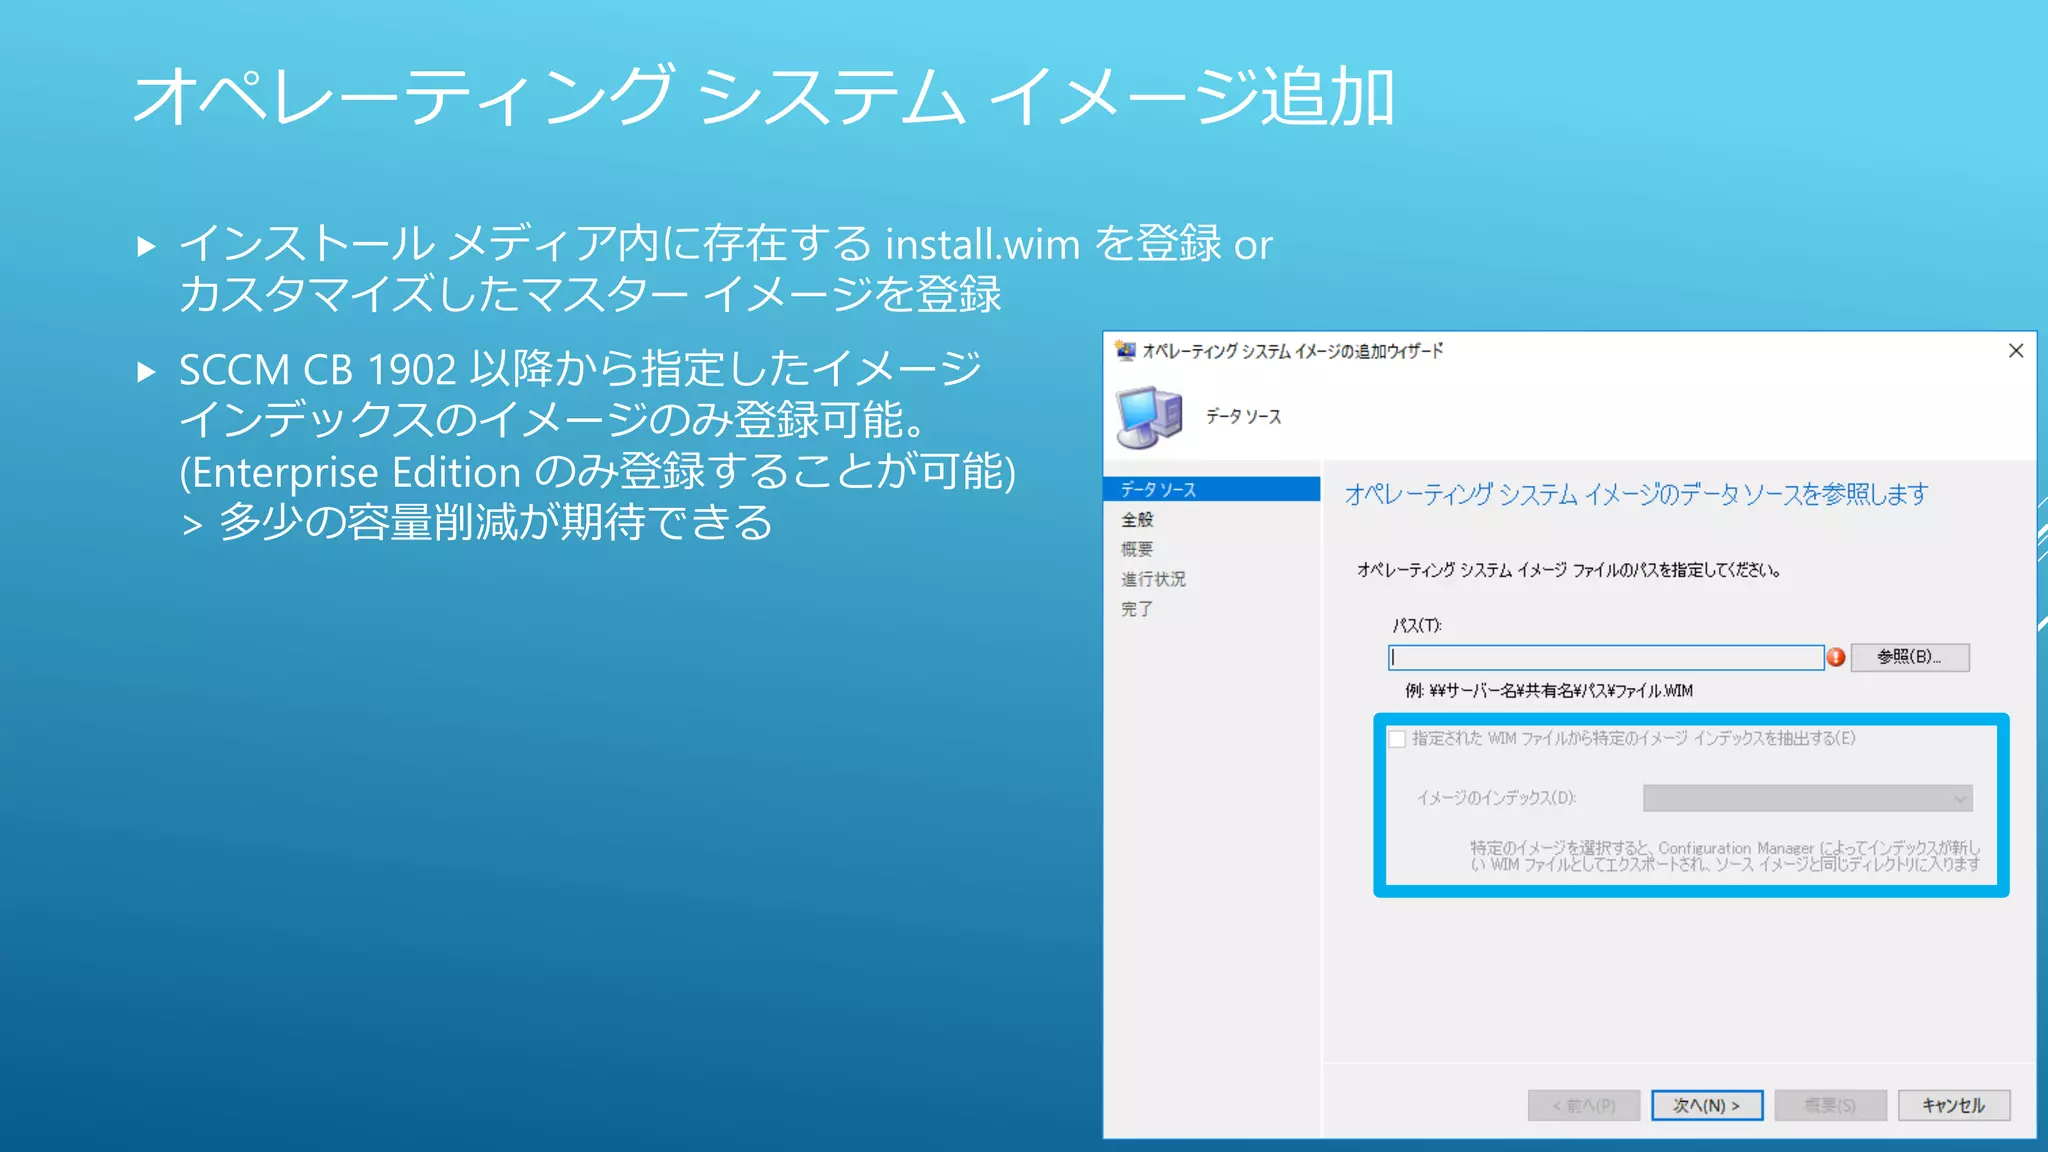
Task: Click the 次へ(N) > button
Action: [x=1707, y=1105]
